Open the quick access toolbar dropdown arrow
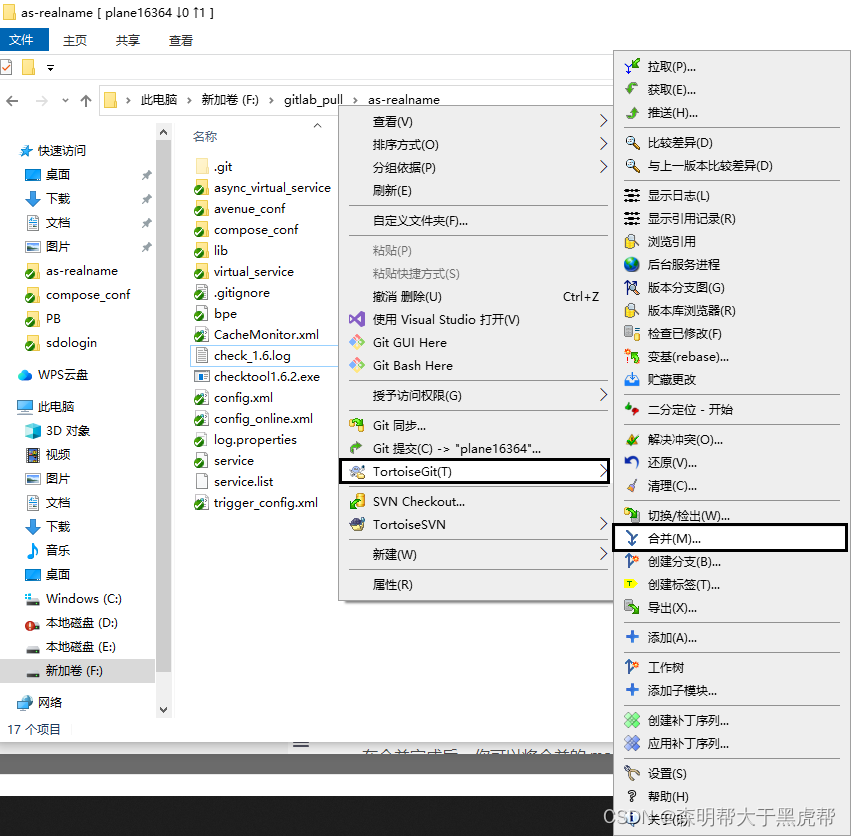851x836 pixels. (50, 68)
